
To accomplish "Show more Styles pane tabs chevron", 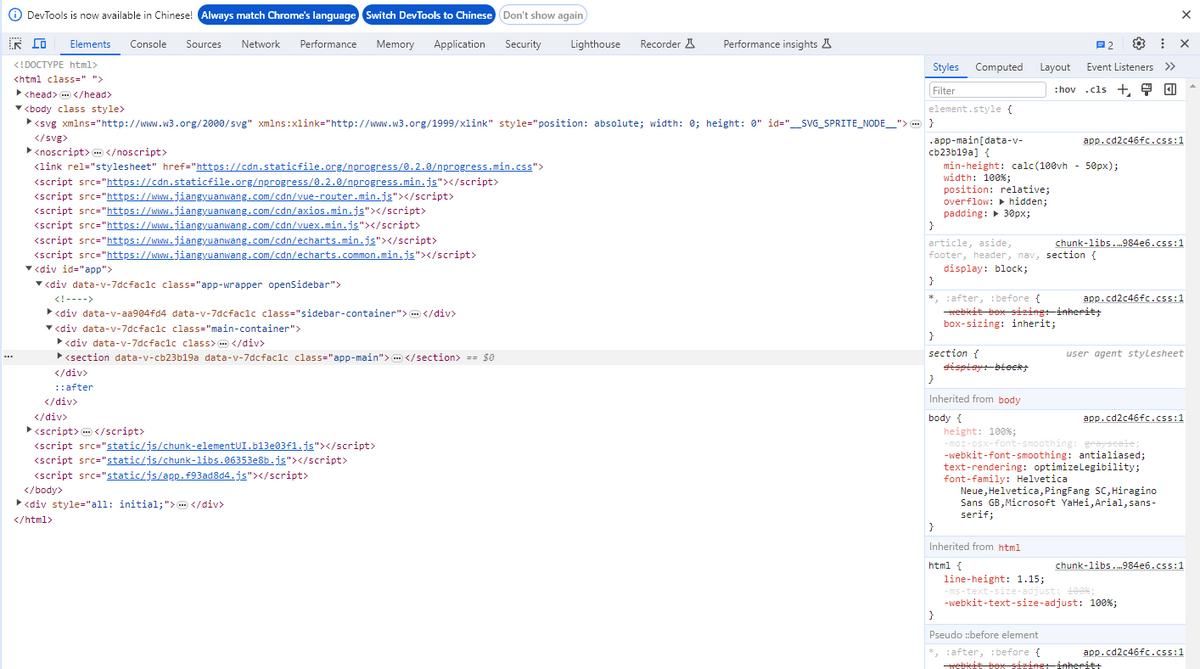I will pyautogui.click(x=1170, y=67).
